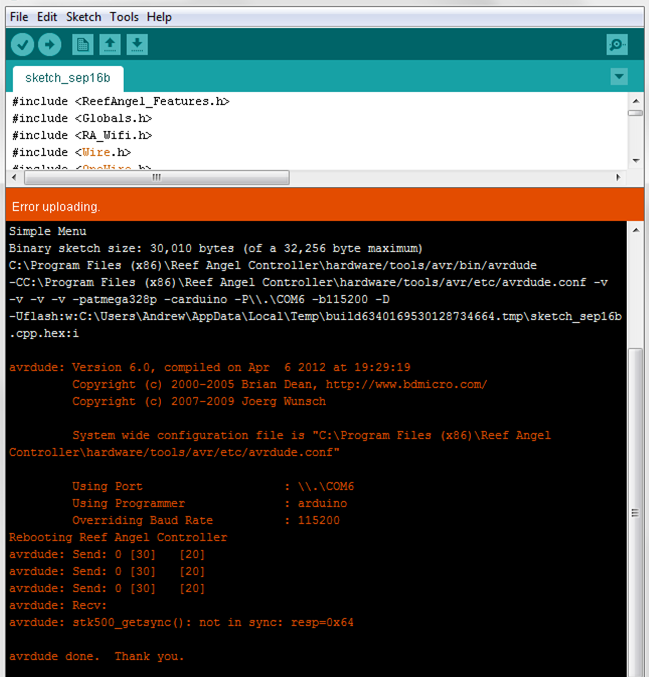
Task: Click editor horizontal scroll right arrow
Action: click(618, 177)
